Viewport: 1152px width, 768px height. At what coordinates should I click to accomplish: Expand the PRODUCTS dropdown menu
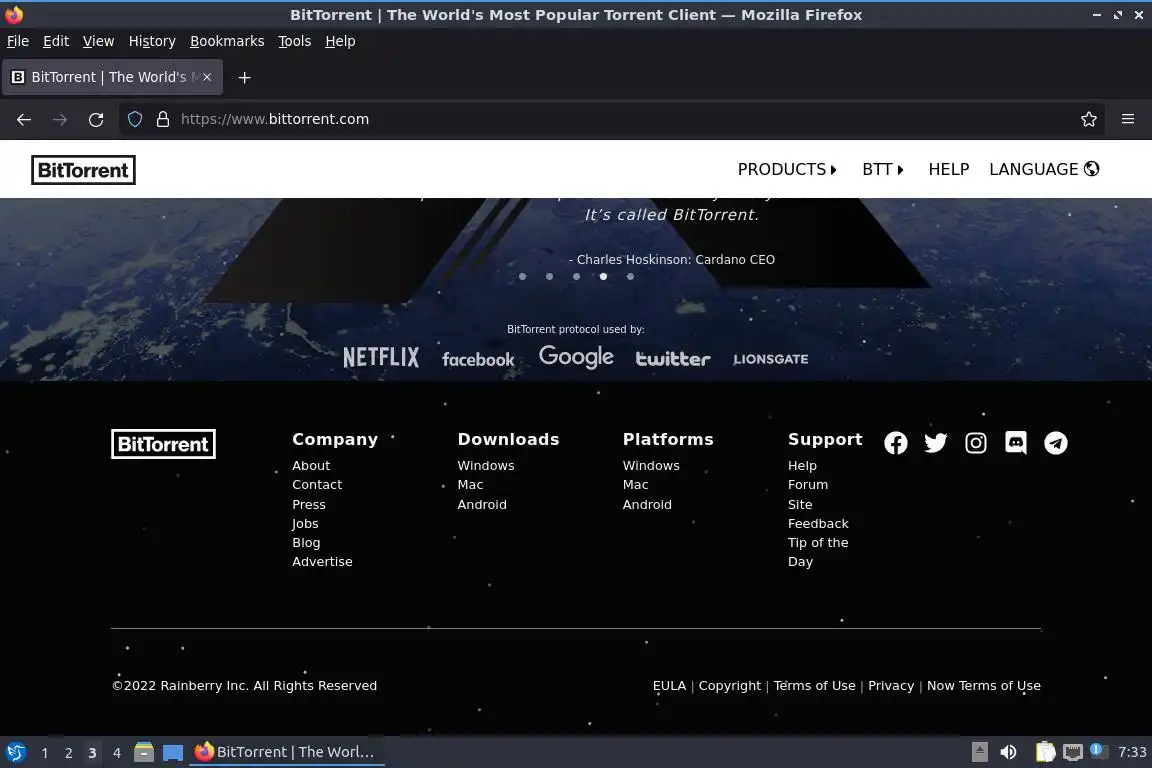pyautogui.click(x=787, y=169)
